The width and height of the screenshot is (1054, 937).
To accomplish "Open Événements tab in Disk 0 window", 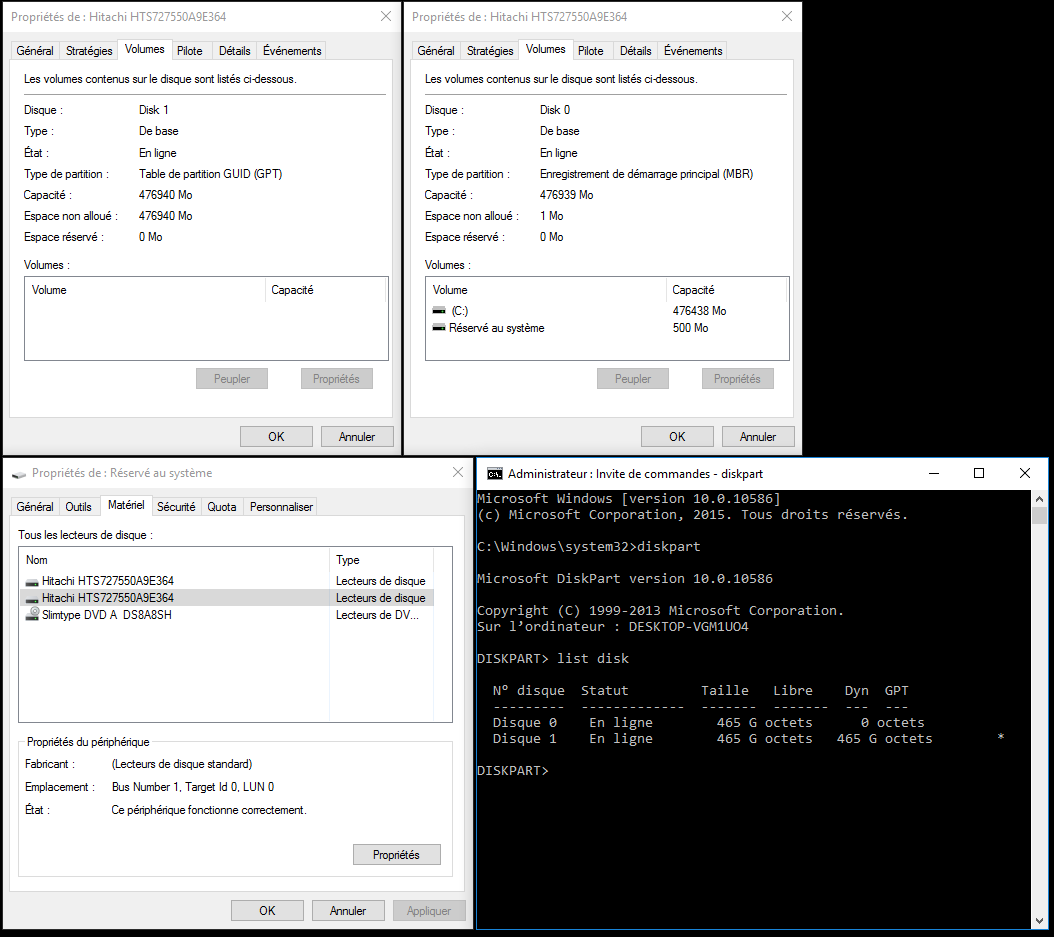I will pyautogui.click(x=693, y=50).
